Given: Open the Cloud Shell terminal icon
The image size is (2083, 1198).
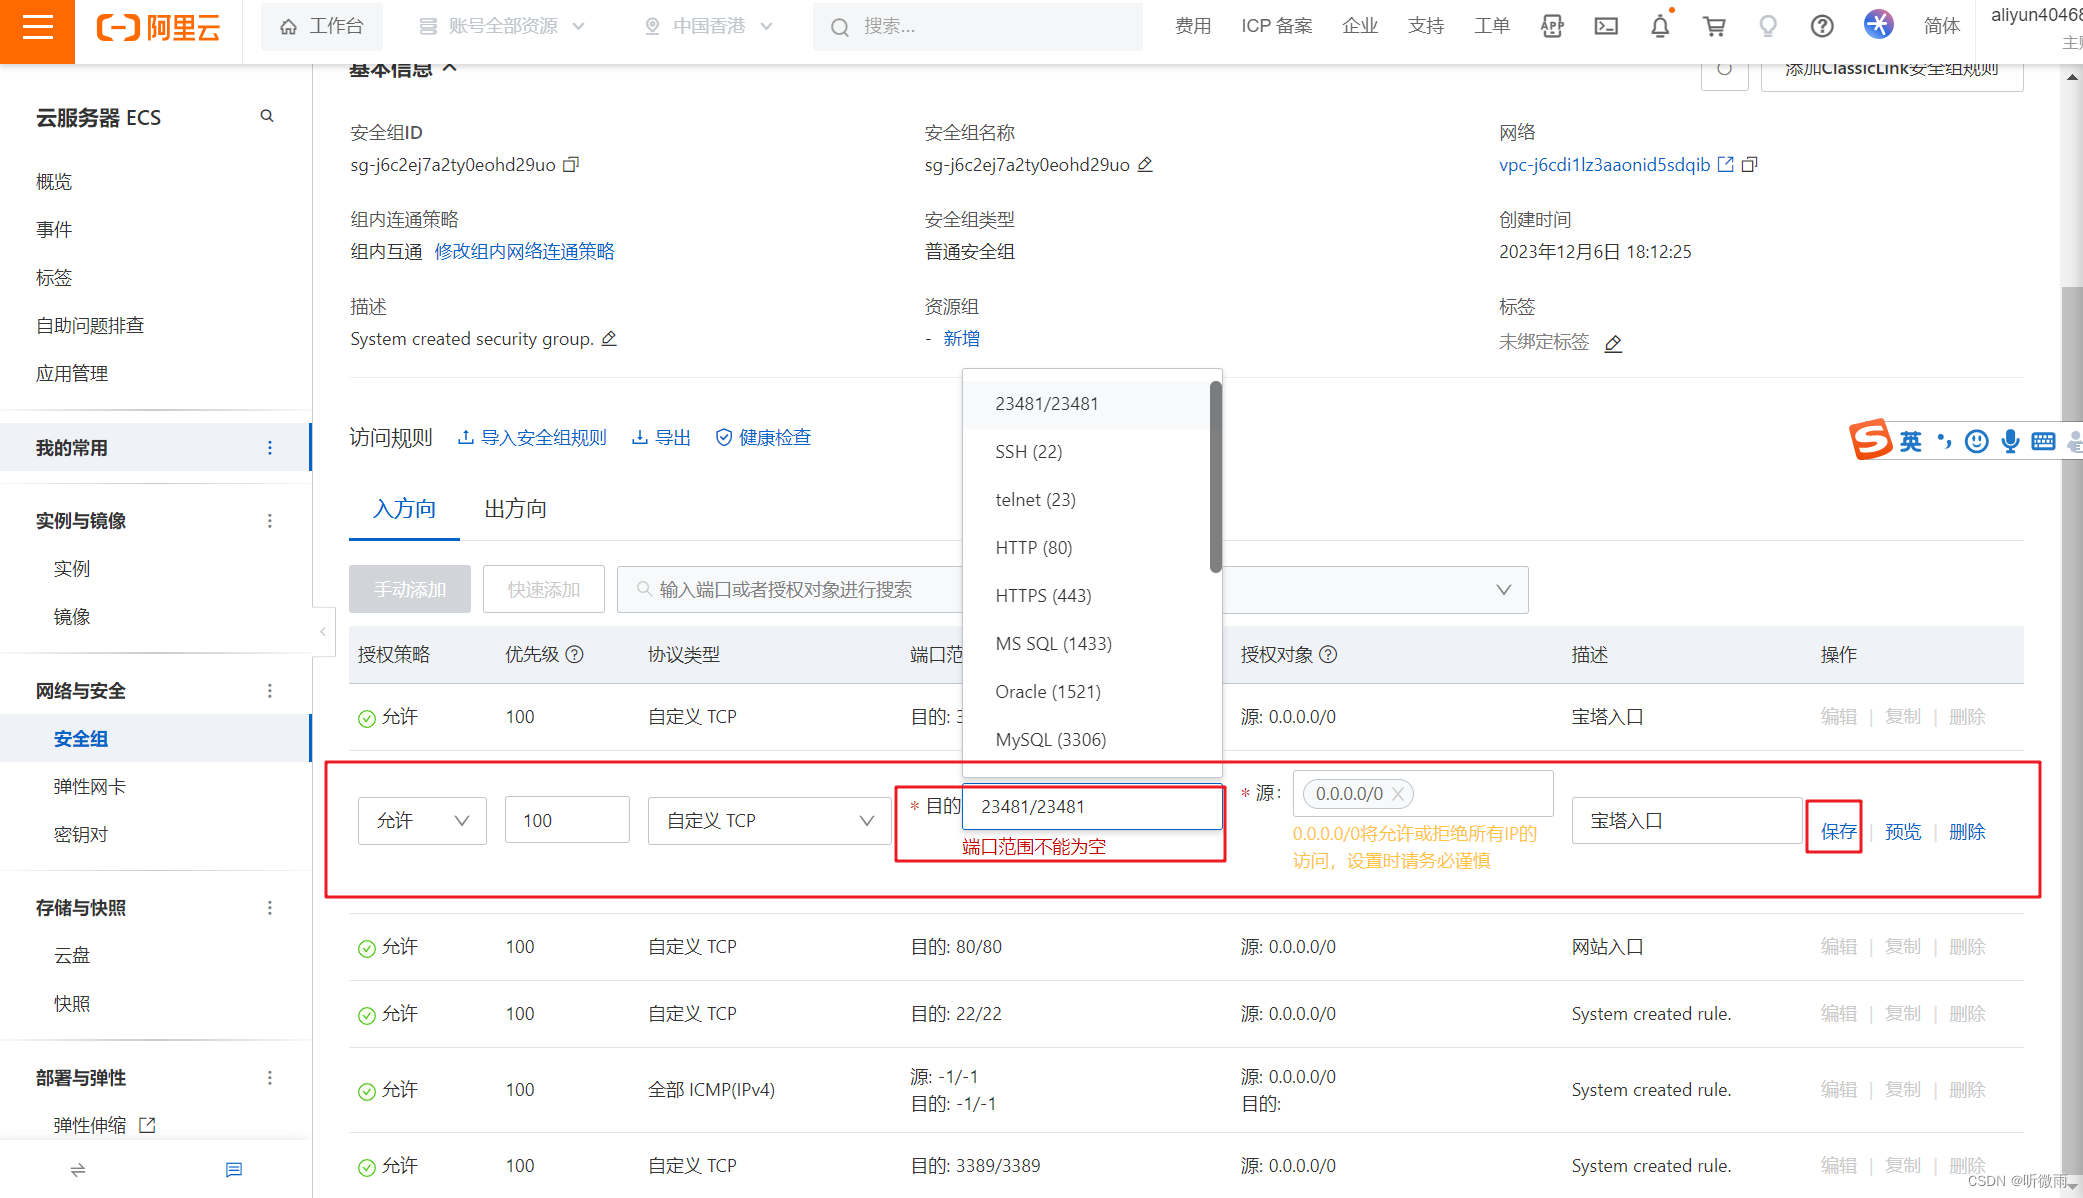Looking at the screenshot, I should (x=1606, y=27).
